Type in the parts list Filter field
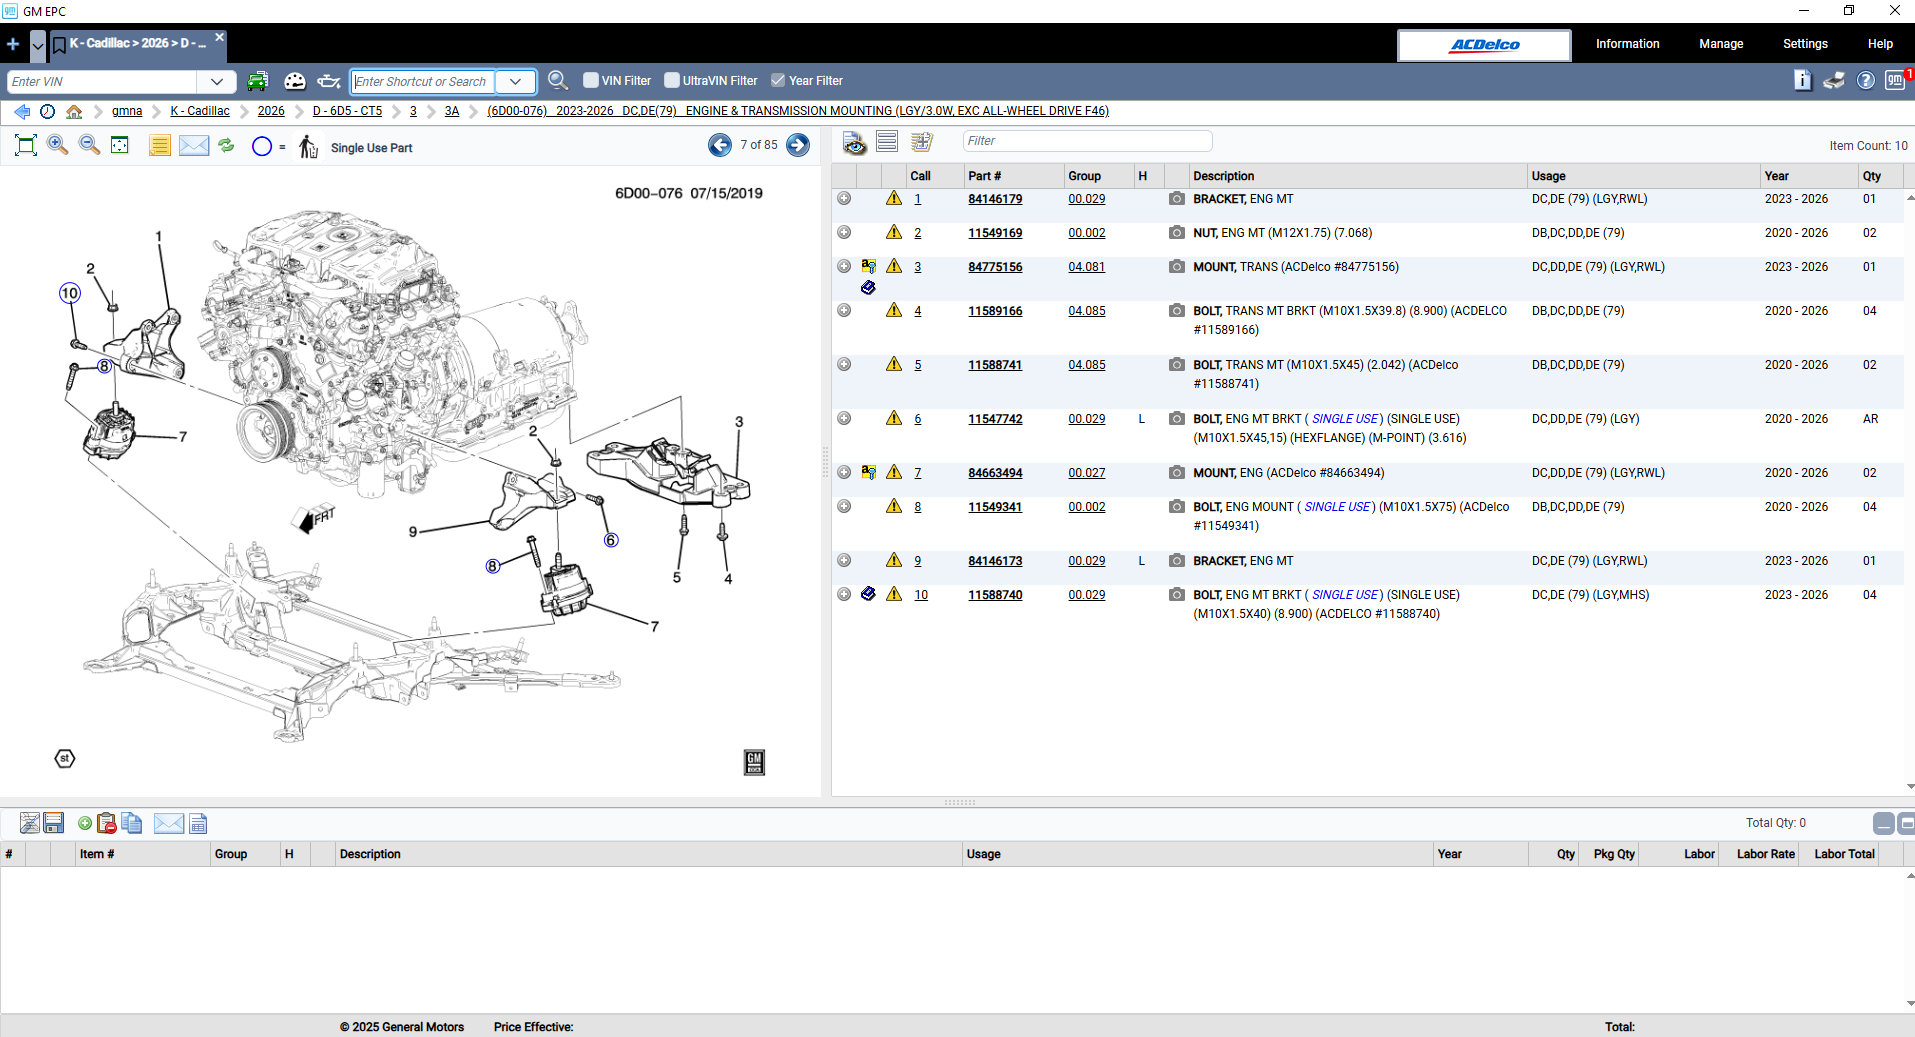 point(1087,141)
